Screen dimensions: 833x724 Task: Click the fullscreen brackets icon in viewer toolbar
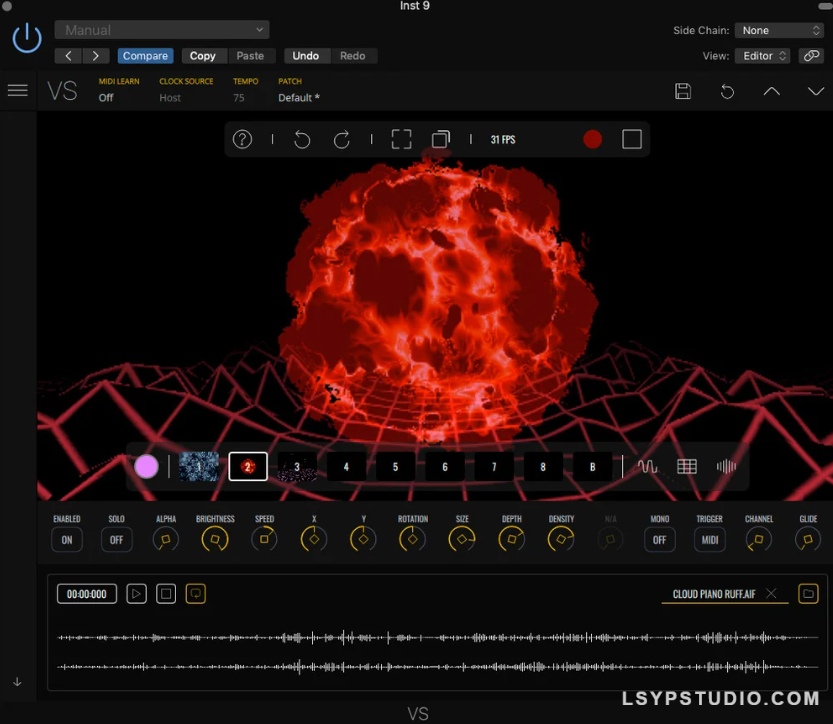[401, 139]
